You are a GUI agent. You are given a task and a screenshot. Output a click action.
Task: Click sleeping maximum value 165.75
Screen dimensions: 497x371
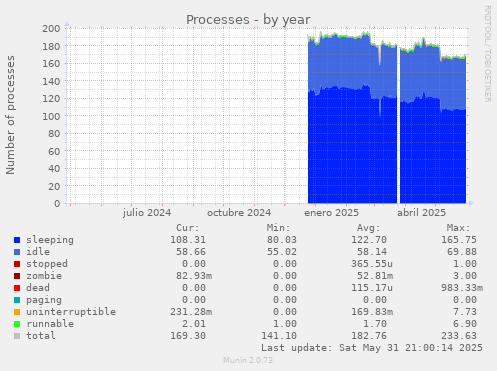click(459, 240)
